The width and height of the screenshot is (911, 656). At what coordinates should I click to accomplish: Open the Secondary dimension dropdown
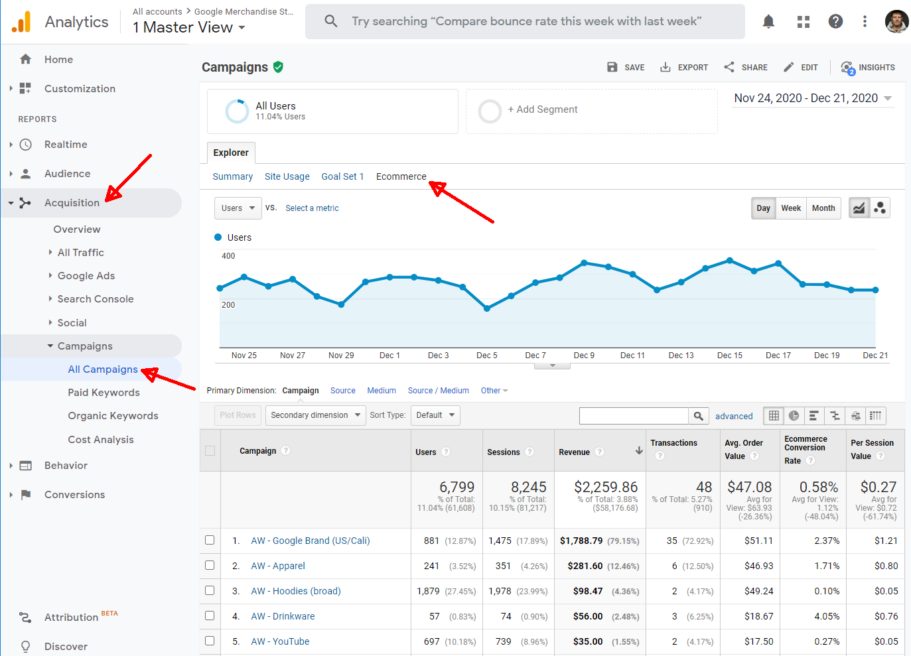pyautogui.click(x=315, y=415)
